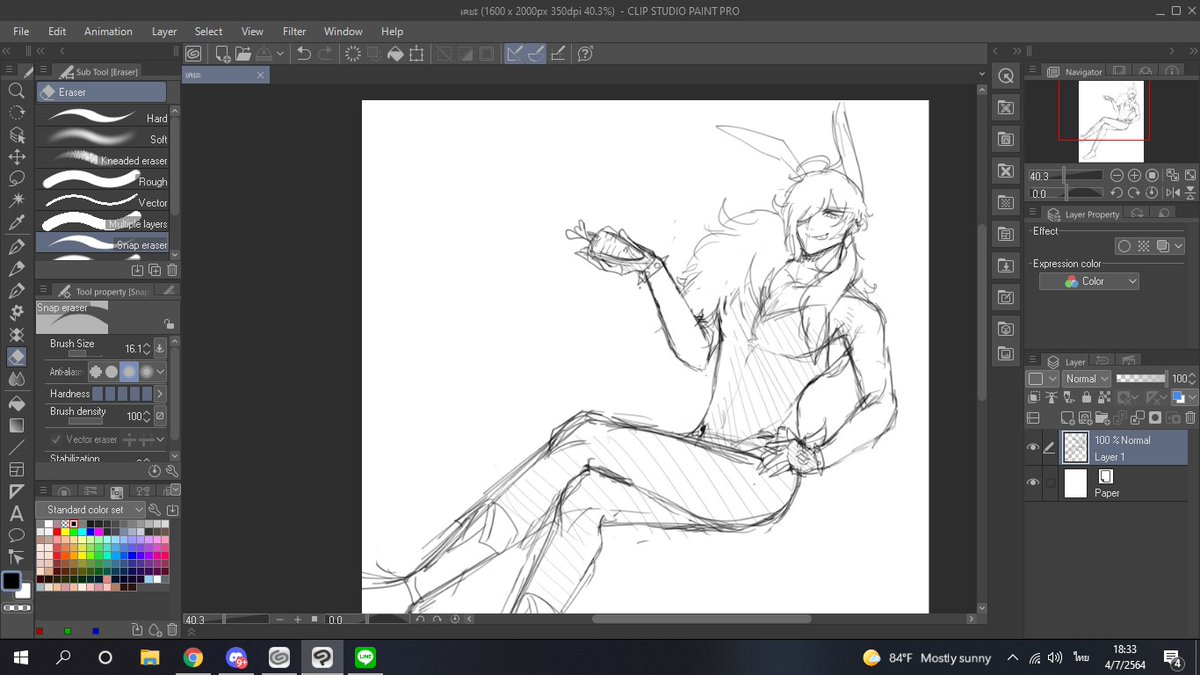This screenshot has width=1200, height=675.
Task: Click the Redo arrow in command bar
Action: coord(326,54)
